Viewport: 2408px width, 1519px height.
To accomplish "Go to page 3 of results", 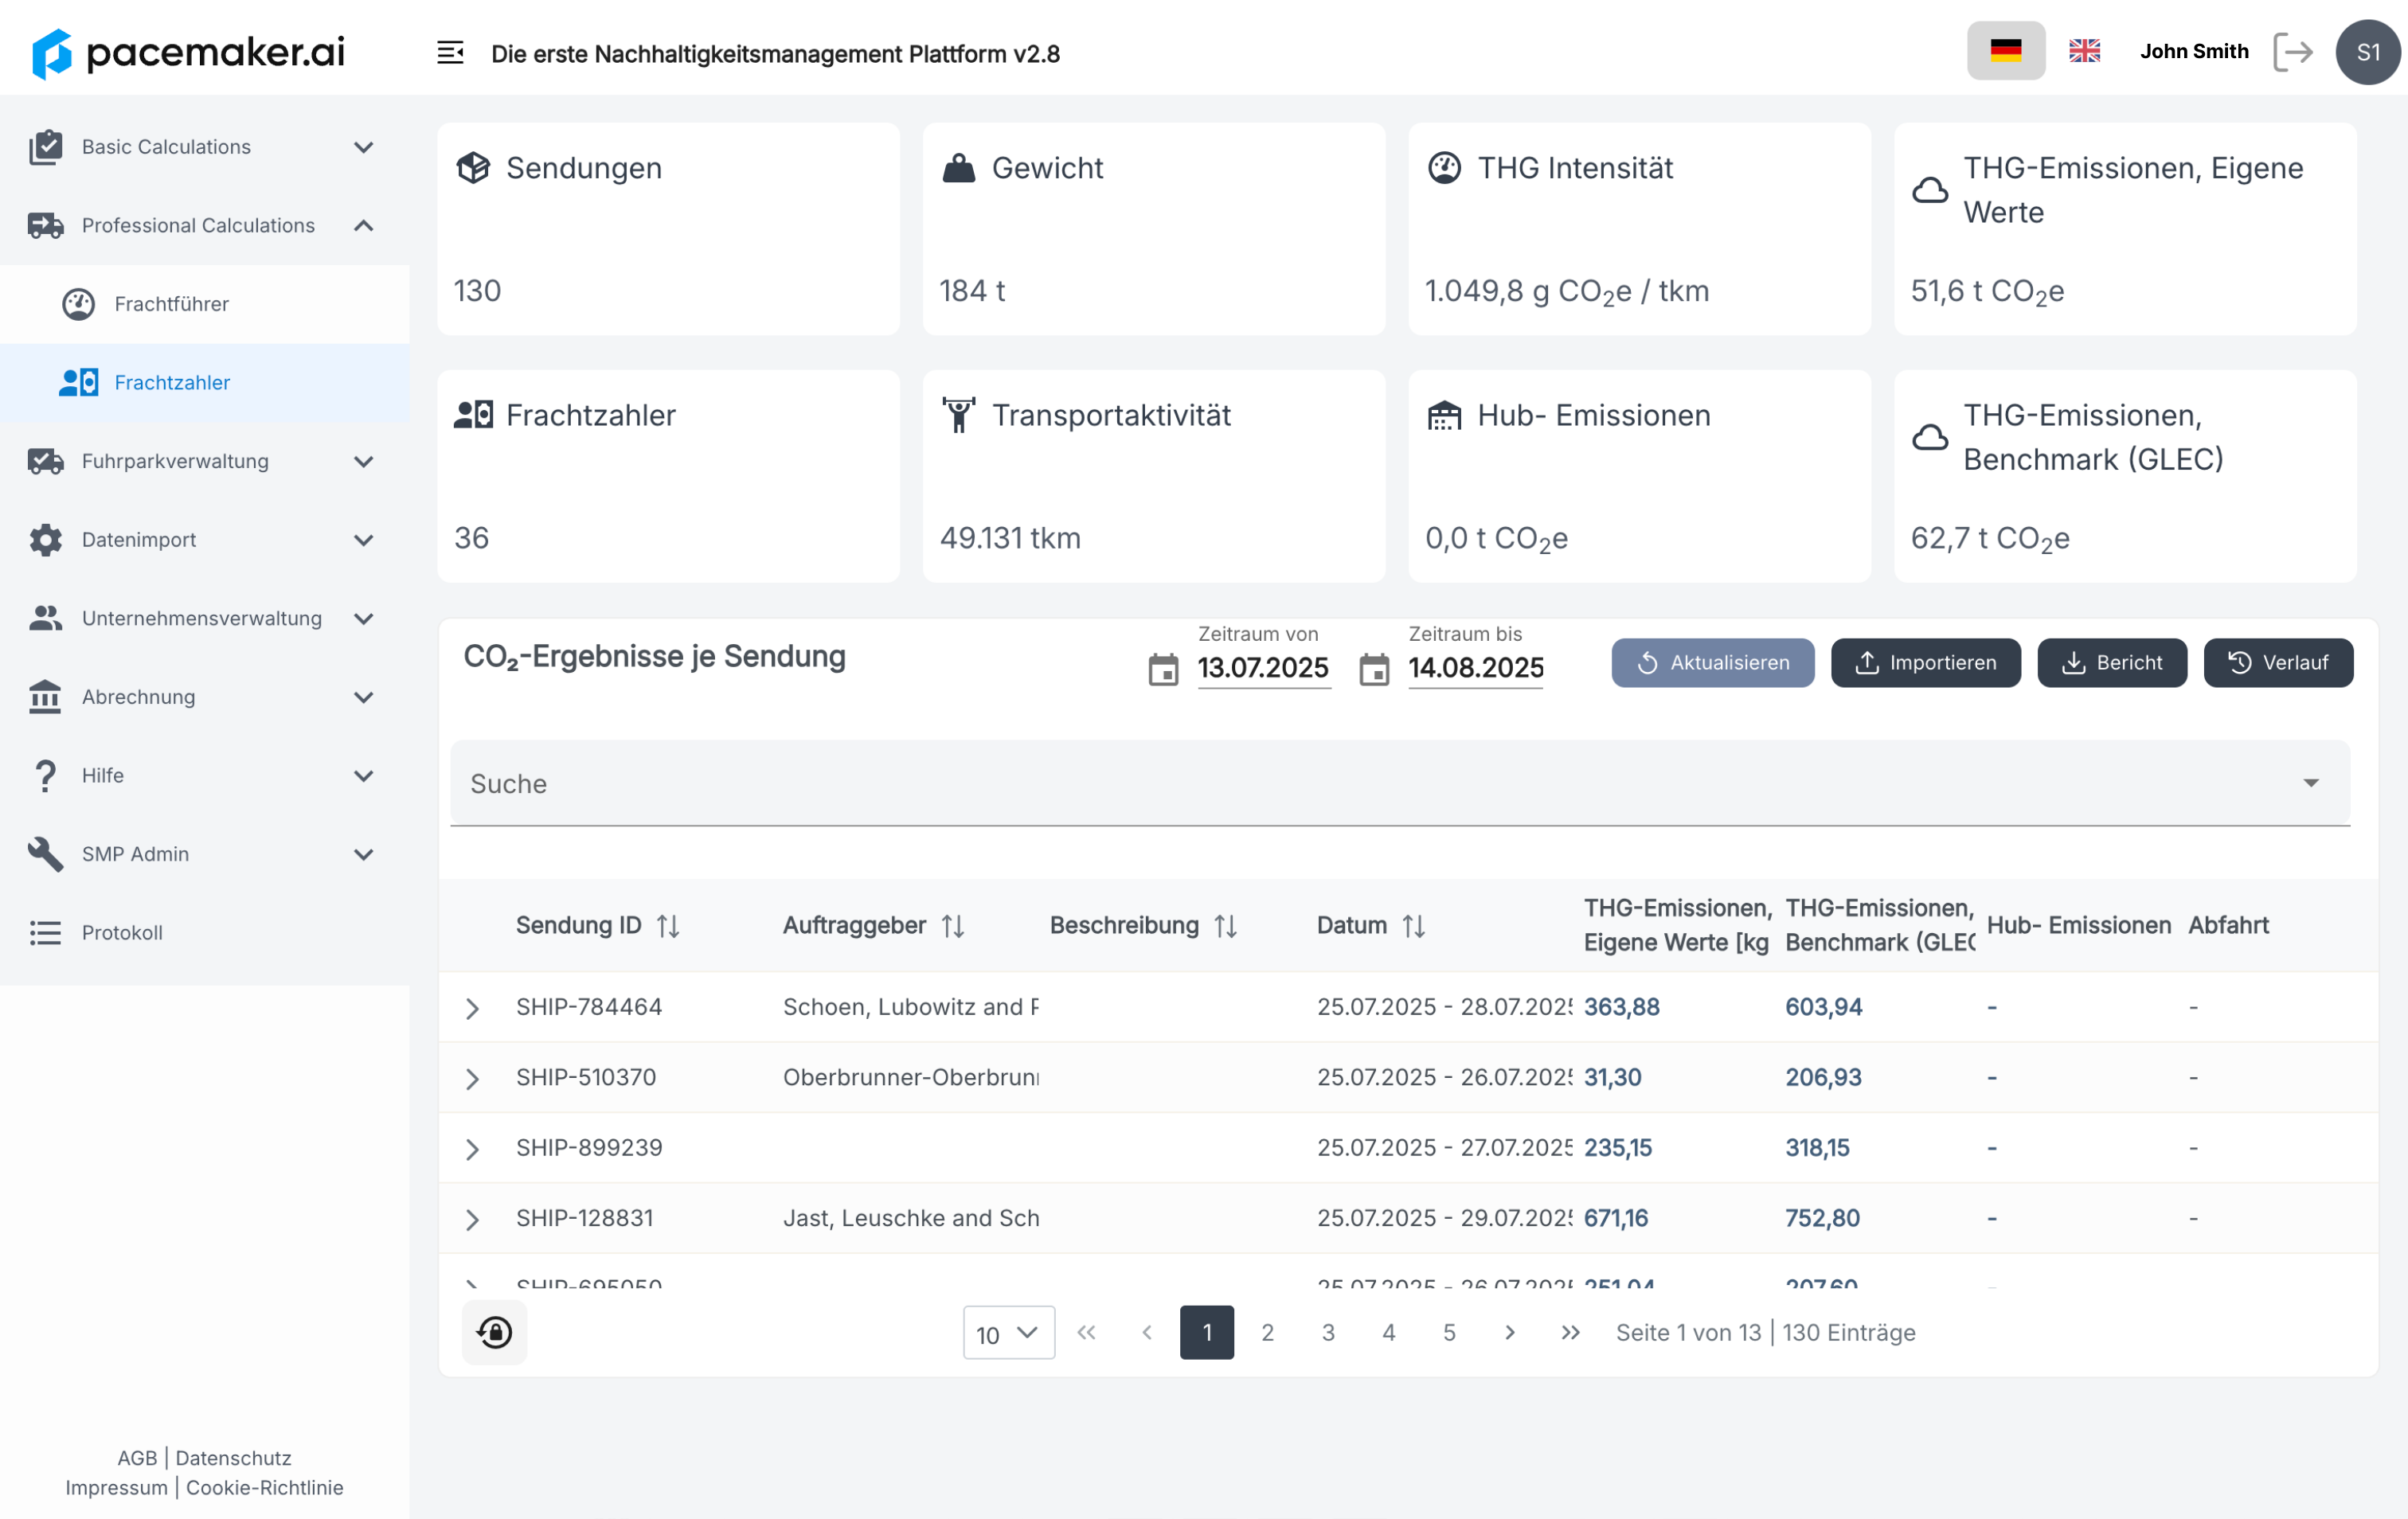I will (x=1328, y=1332).
